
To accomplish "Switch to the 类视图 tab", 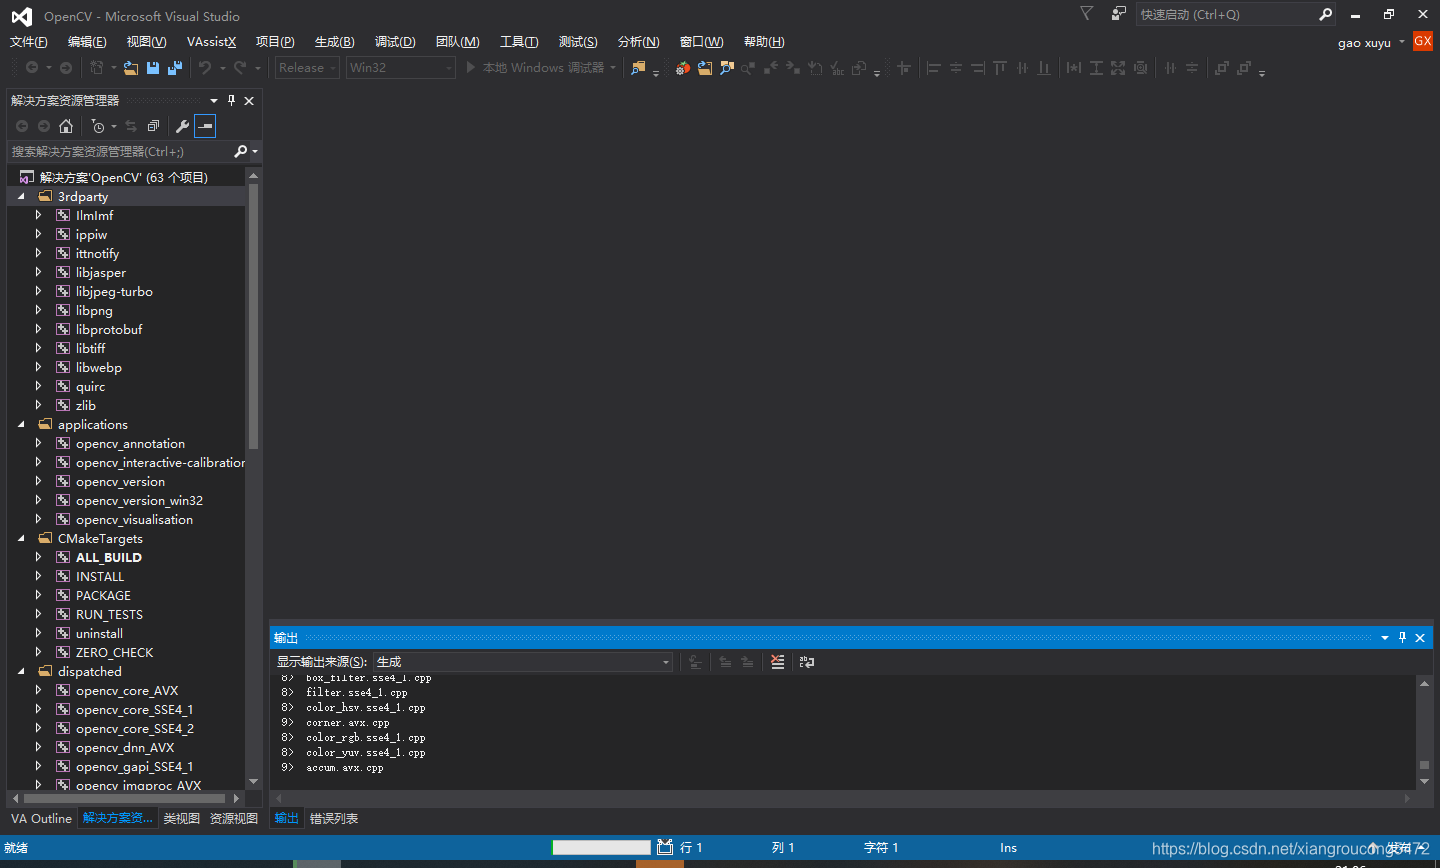I will point(182,818).
